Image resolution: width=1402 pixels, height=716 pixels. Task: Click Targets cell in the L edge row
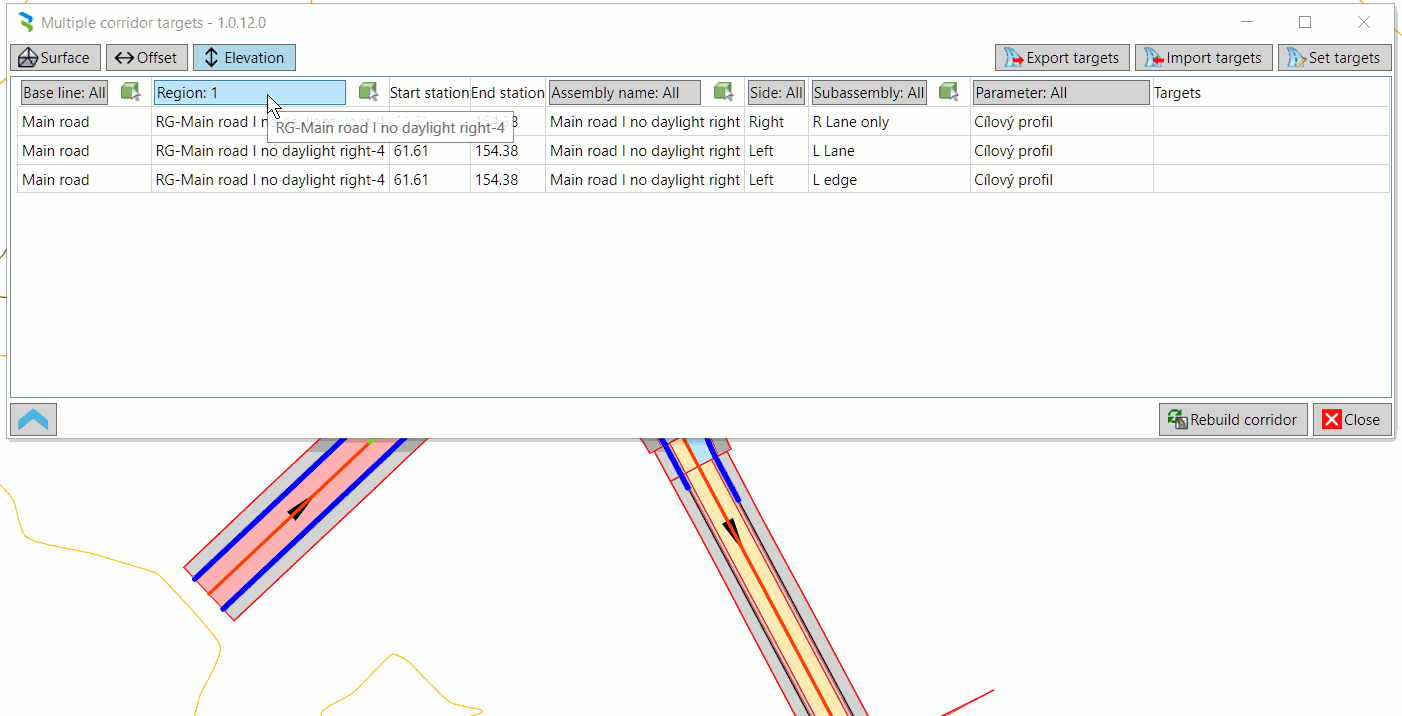[1271, 180]
